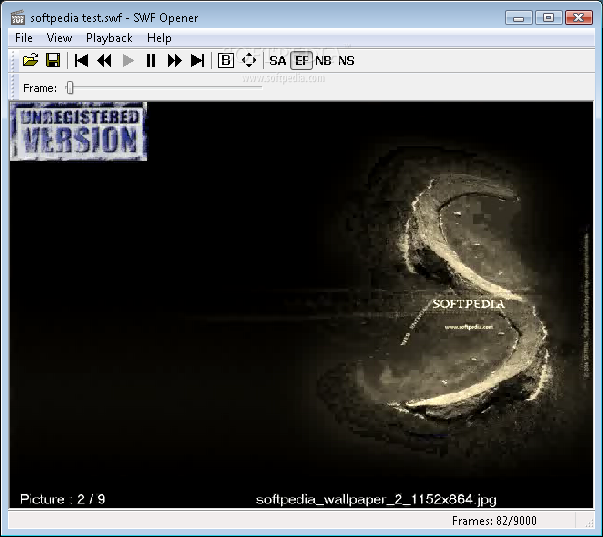Image resolution: width=603 pixels, height=537 pixels.
Task: Click the Frame slider handle
Action: (70, 88)
